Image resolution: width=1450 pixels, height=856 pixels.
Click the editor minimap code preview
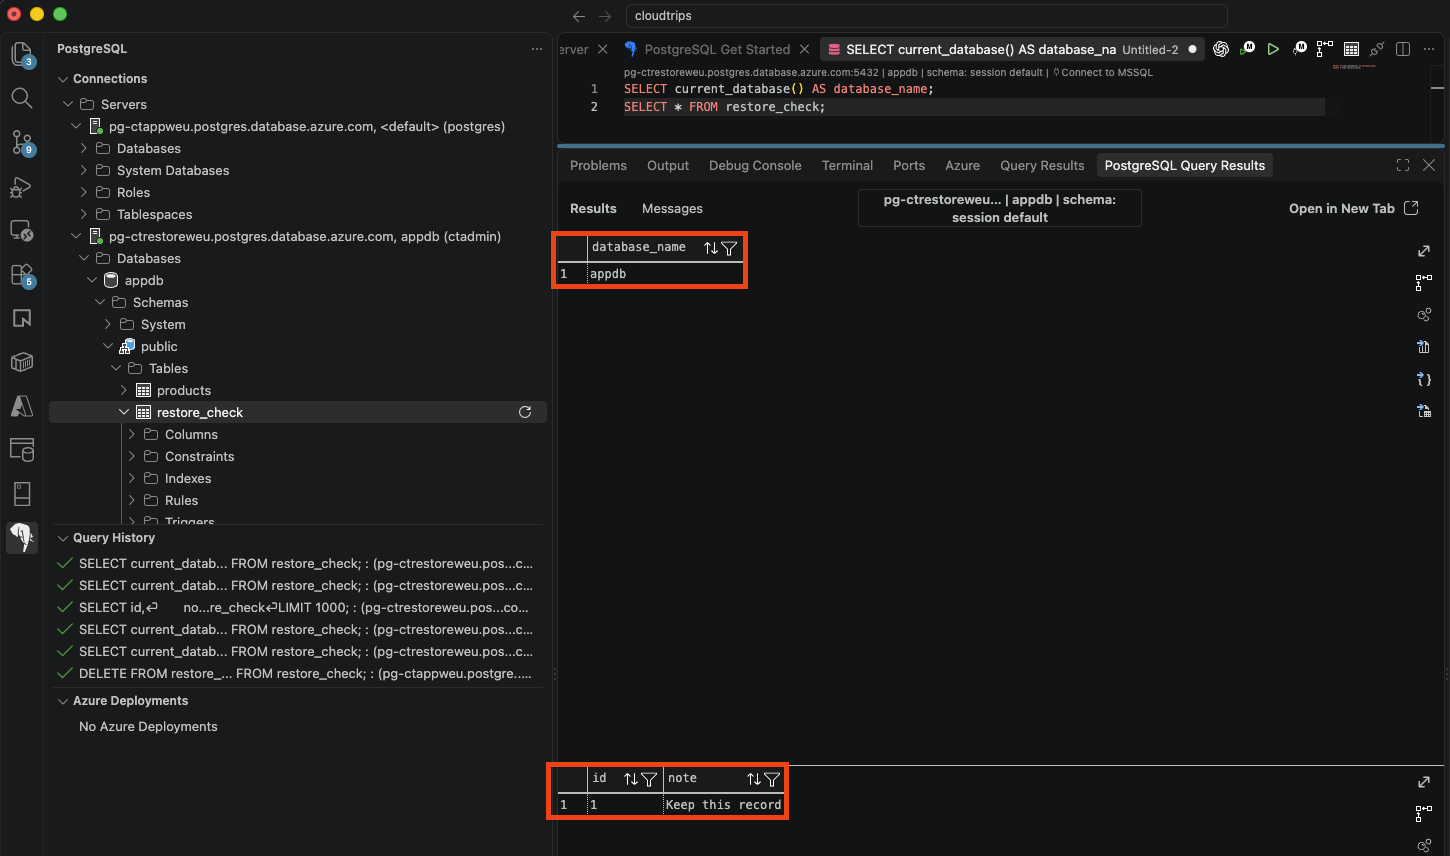click(1354, 67)
